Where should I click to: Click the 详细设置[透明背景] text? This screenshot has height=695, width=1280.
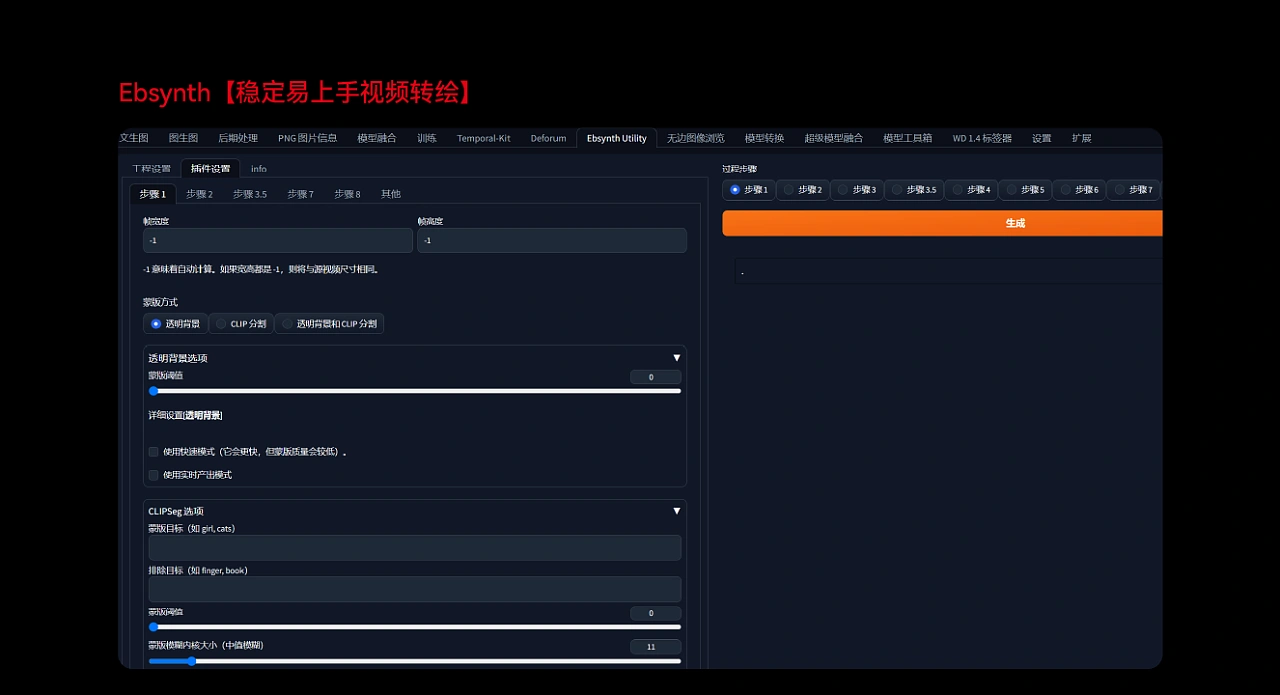click(x=185, y=415)
